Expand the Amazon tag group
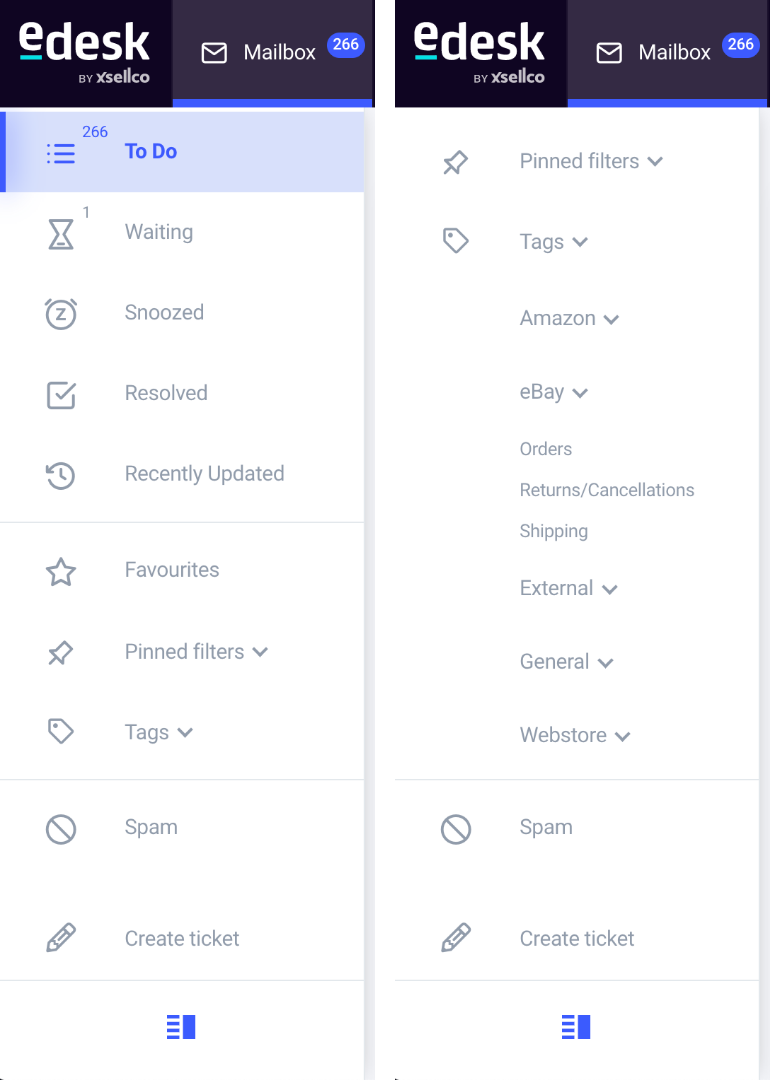 tap(570, 318)
